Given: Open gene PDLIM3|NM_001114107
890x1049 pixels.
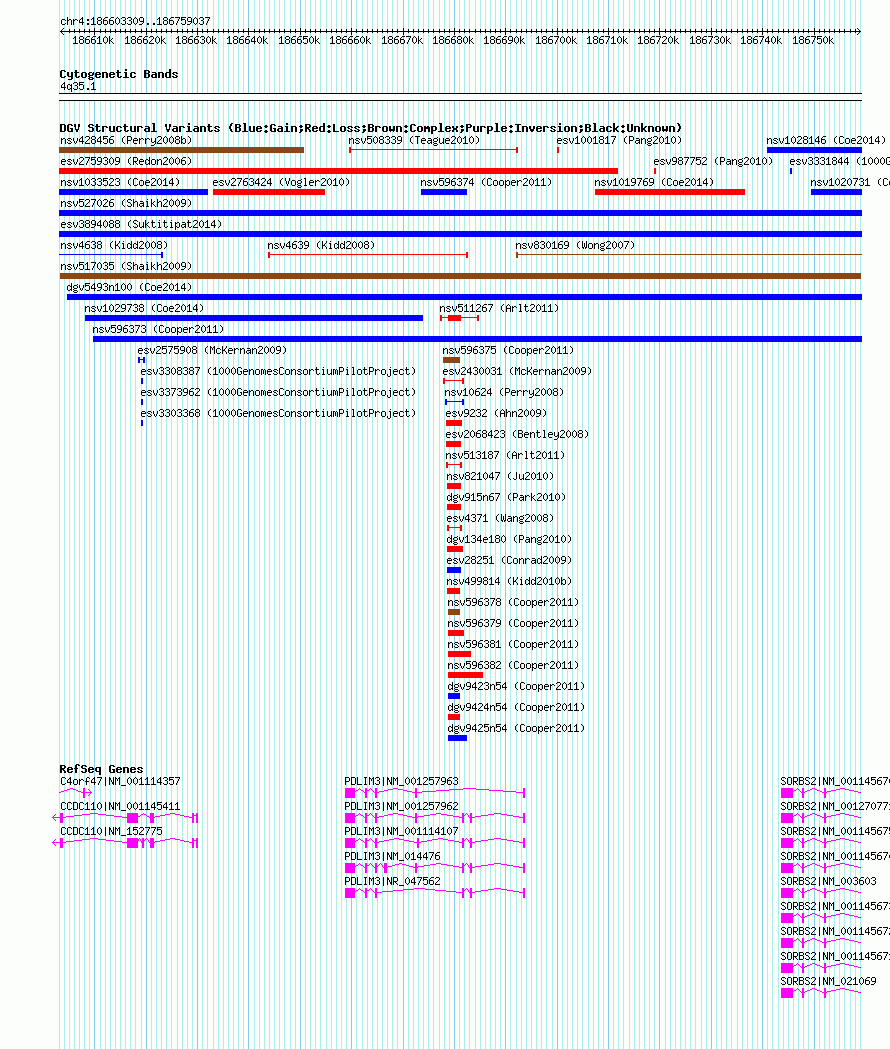Looking at the screenshot, I should (x=401, y=832).
